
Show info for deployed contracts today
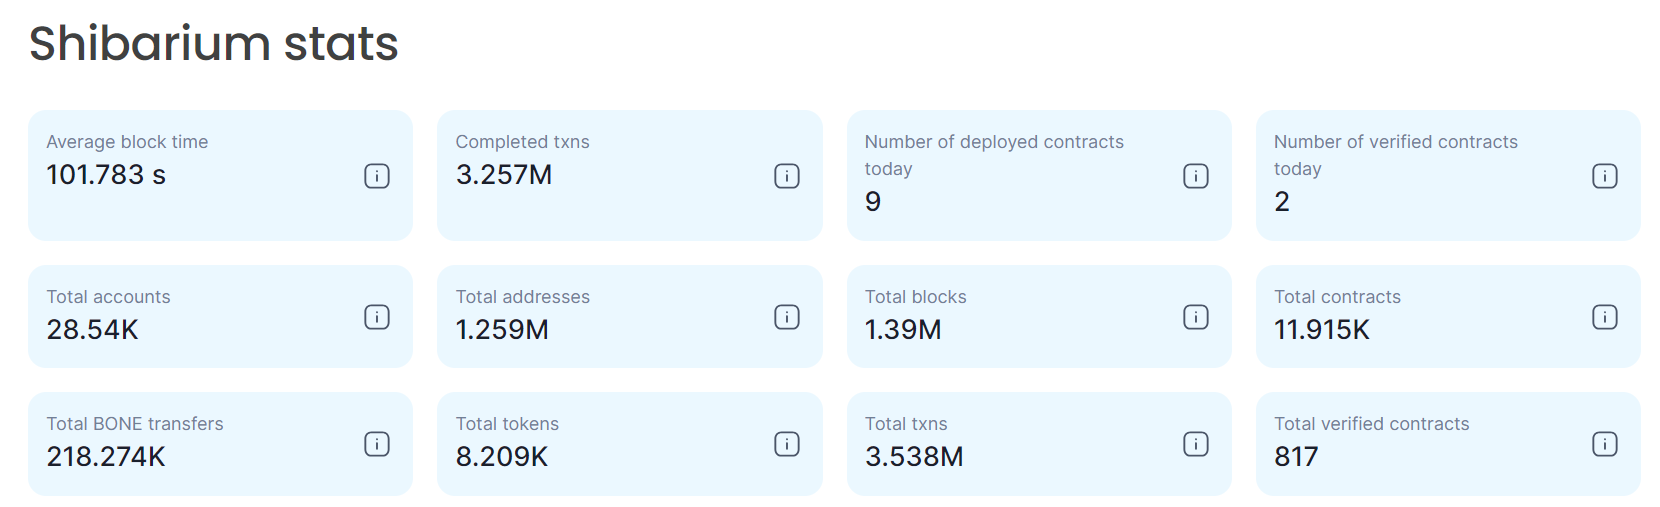pos(1196,176)
